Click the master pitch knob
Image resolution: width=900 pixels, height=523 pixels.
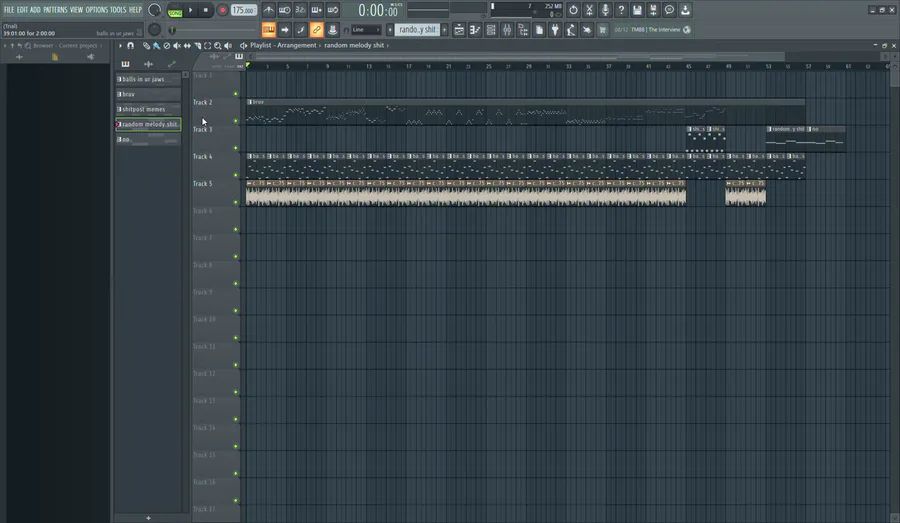154,29
